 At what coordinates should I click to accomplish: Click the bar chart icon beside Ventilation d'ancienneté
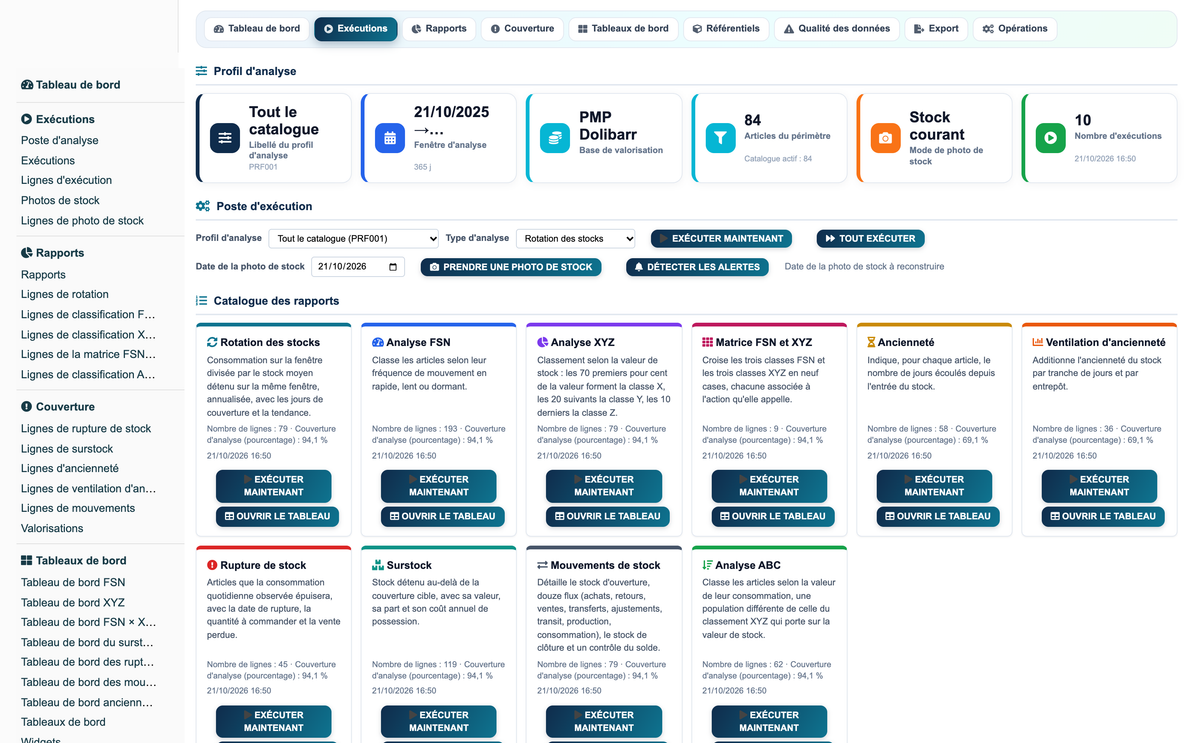pos(1038,342)
